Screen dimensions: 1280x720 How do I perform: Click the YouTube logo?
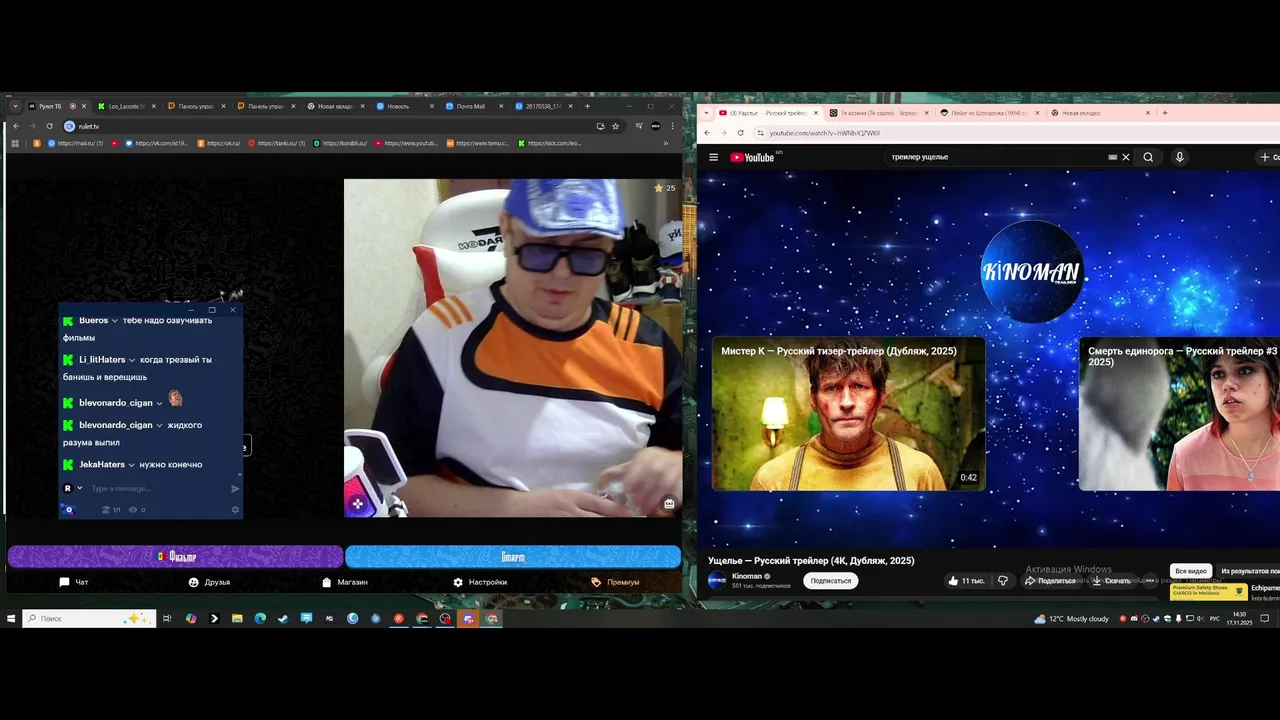(754, 157)
